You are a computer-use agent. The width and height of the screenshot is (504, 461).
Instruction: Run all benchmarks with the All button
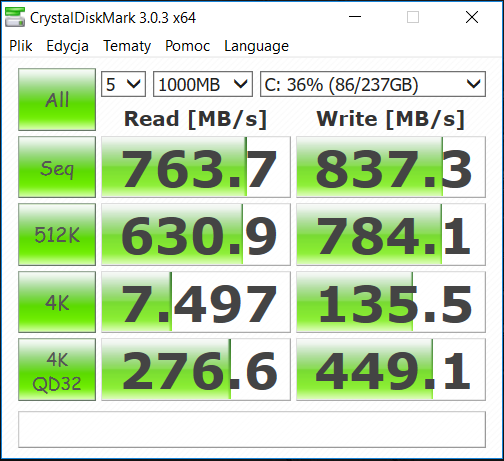point(57,99)
